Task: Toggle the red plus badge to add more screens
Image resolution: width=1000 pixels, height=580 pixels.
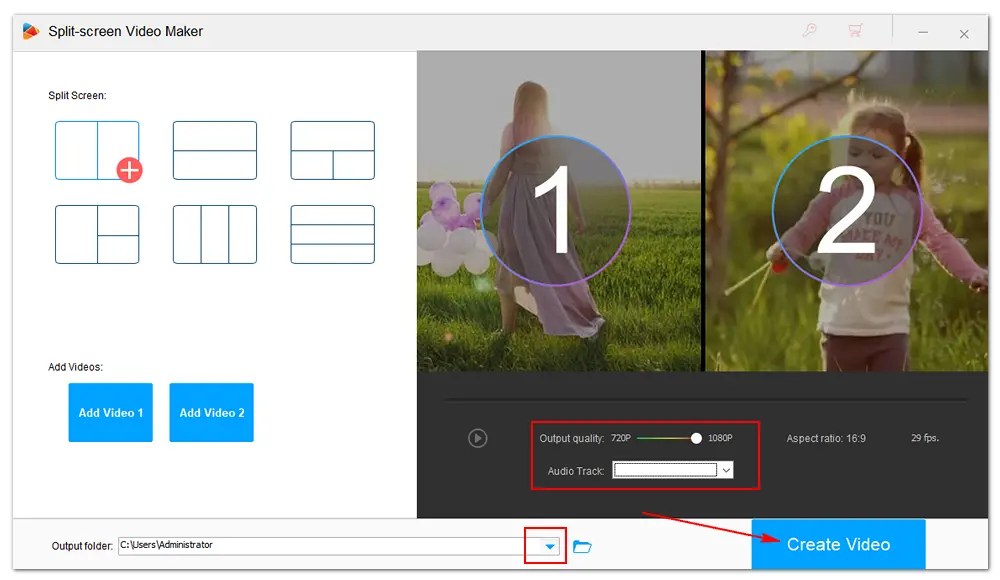Action: click(129, 170)
